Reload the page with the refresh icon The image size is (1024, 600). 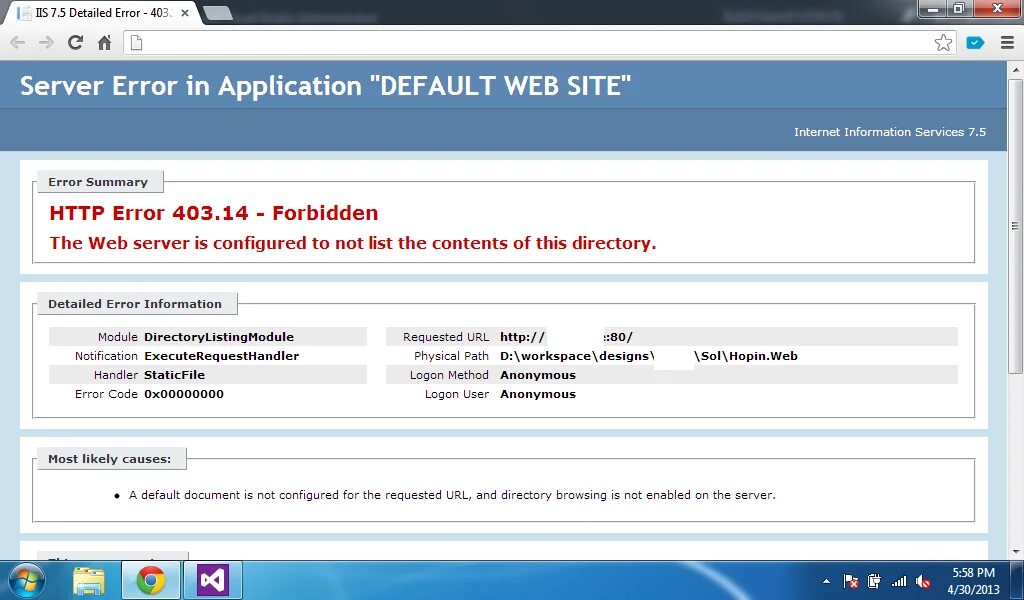click(76, 43)
